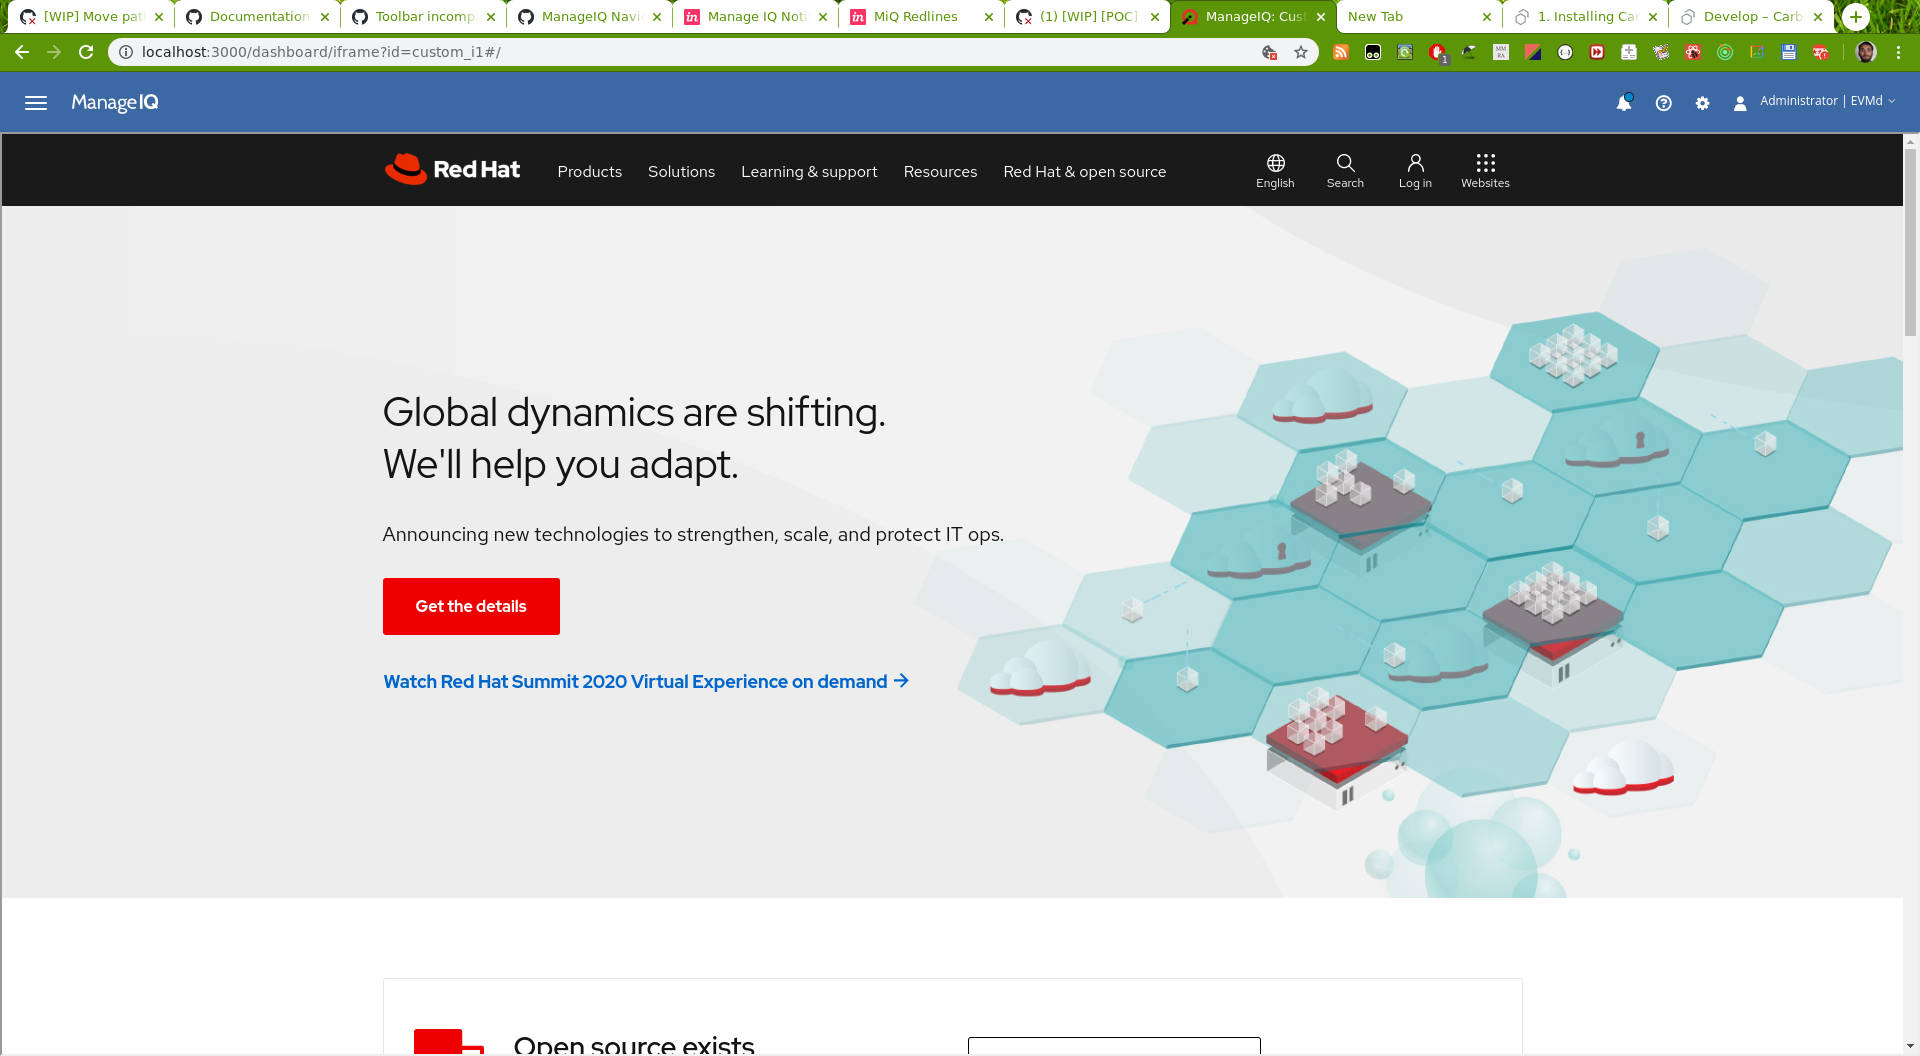Close the New Tab tab
This screenshot has height=1056, width=1920.
tap(1487, 17)
